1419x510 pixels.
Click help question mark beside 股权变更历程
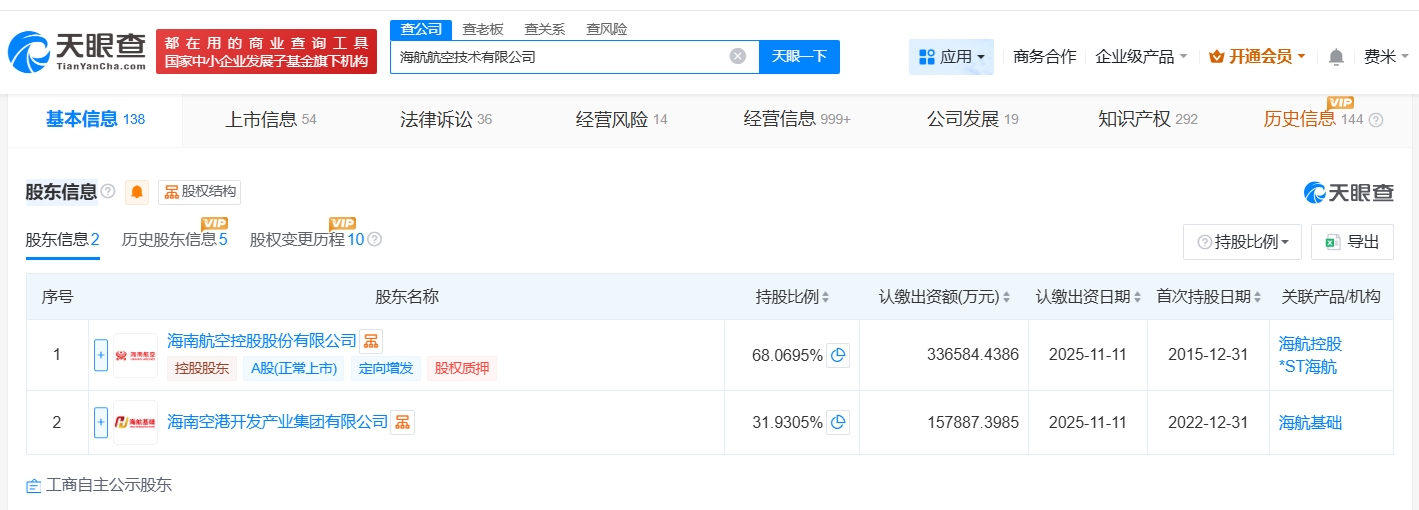point(375,240)
